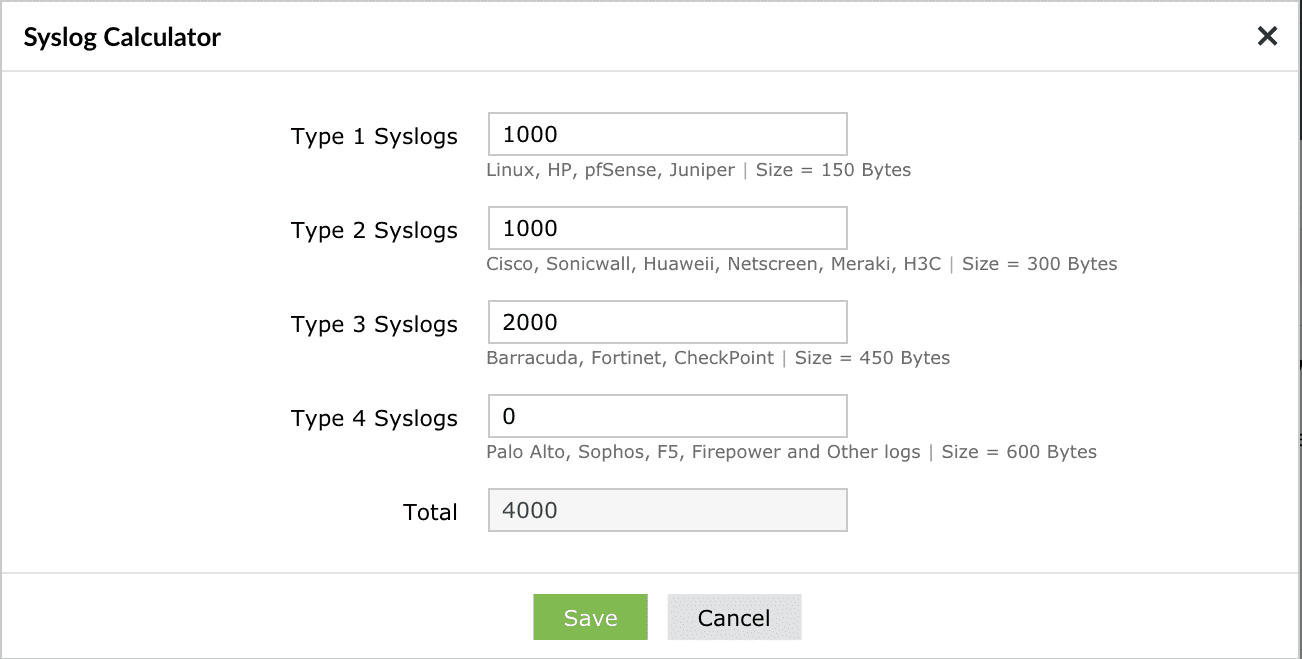The image size is (1302, 659).
Task: Click the Type 4 Syslogs field showing 0
Action: point(667,416)
